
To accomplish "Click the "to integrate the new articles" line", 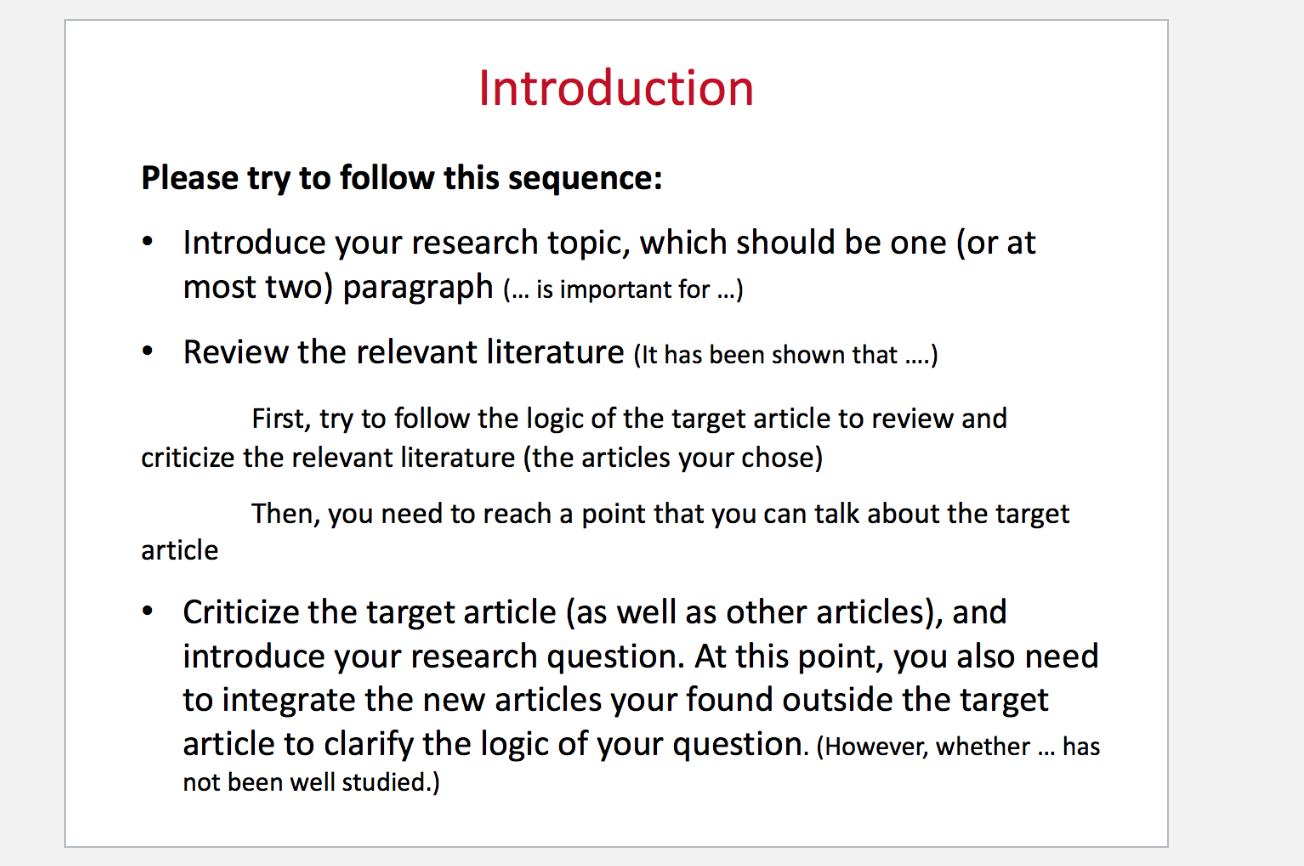I will pos(616,700).
